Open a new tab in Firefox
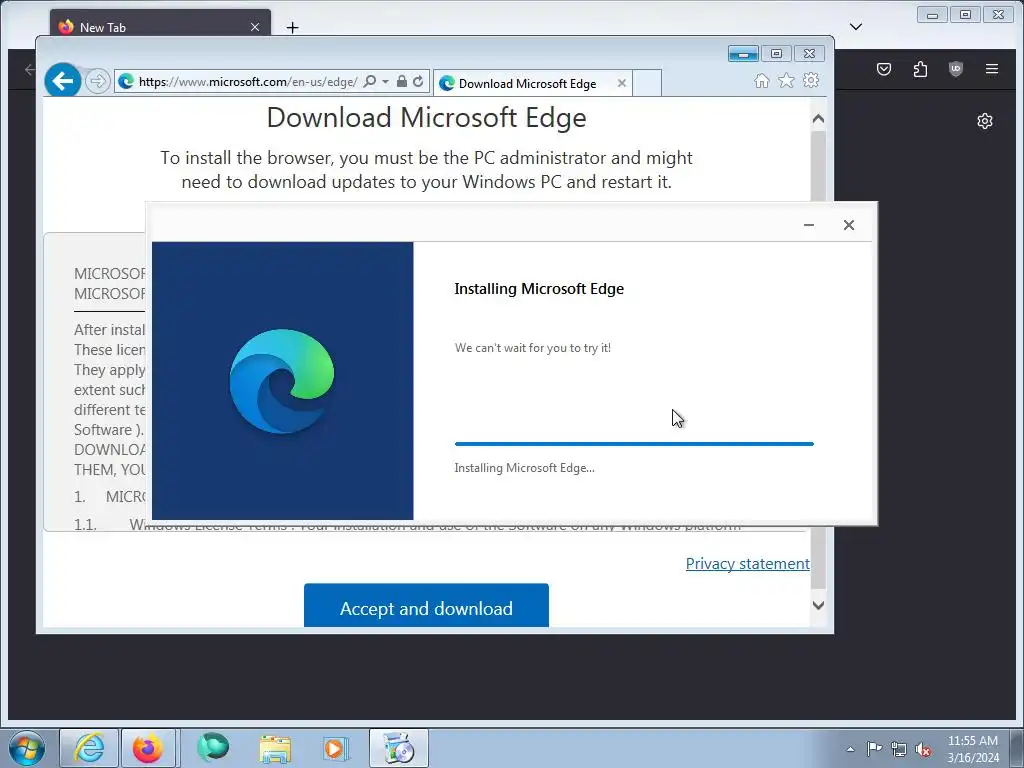The width and height of the screenshot is (1024, 768). [x=293, y=27]
